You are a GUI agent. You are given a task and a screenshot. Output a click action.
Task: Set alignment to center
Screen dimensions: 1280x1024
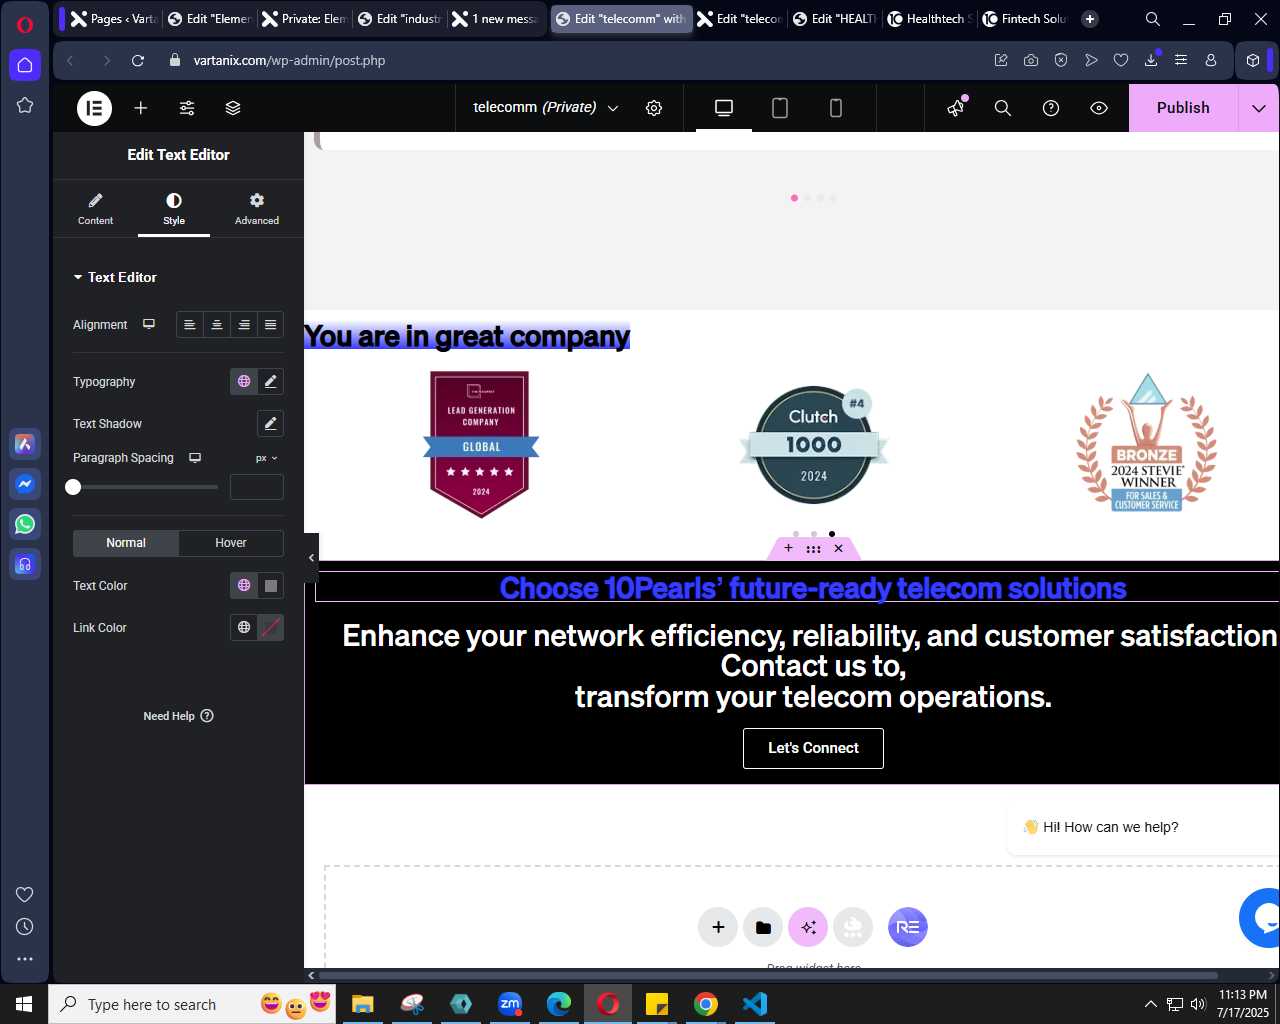(x=217, y=325)
